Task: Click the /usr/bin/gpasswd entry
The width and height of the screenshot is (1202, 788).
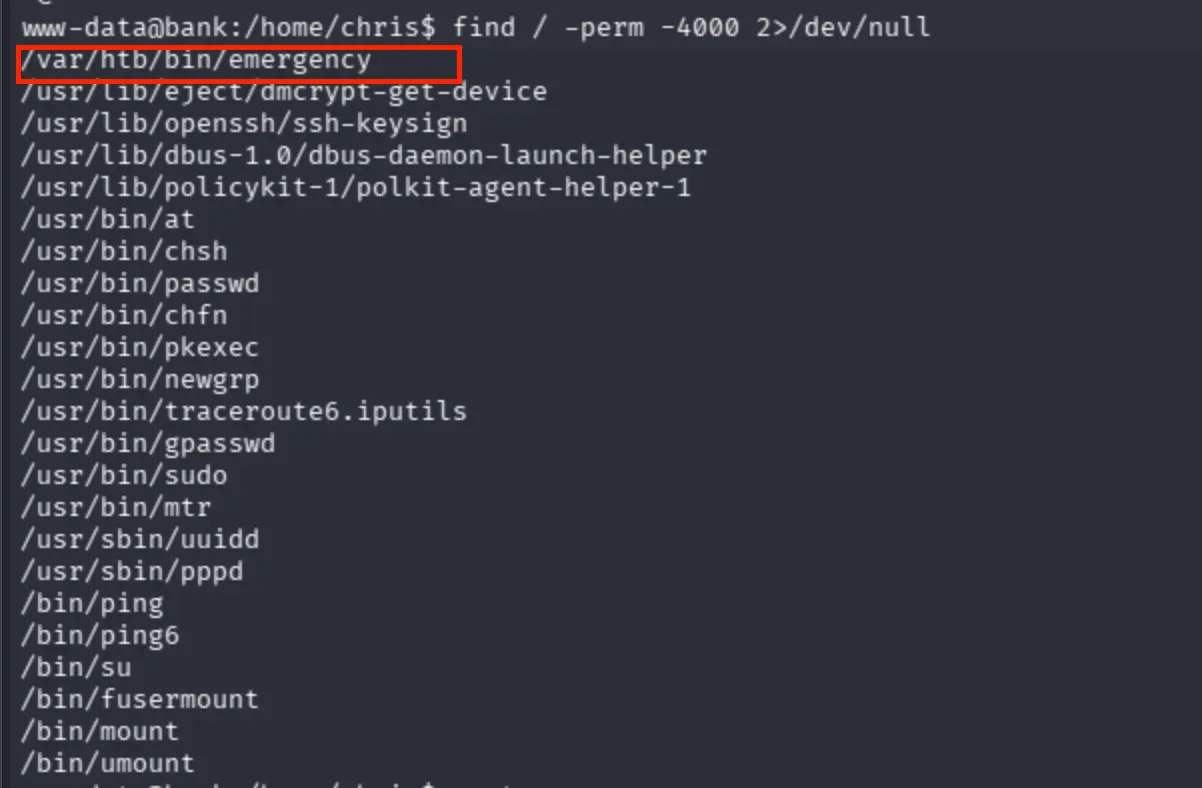Action: tap(148, 443)
